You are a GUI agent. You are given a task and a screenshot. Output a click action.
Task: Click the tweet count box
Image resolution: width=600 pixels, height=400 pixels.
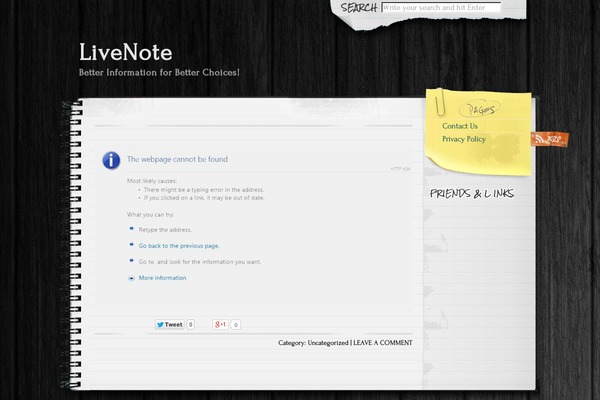(x=190, y=325)
